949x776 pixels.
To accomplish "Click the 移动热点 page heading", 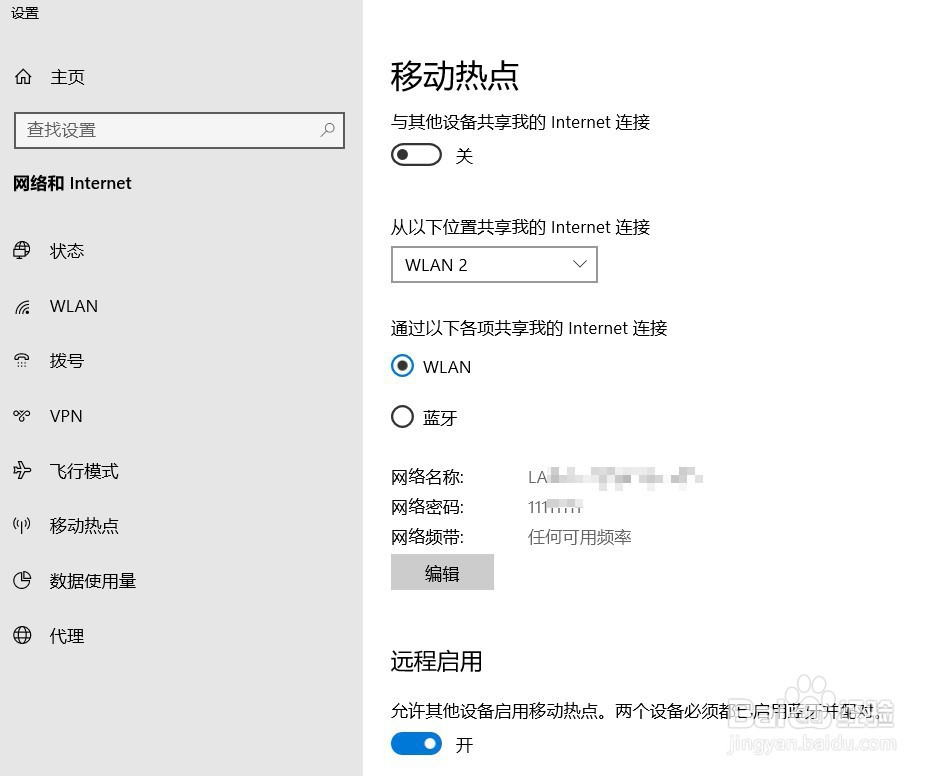I will tap(455, 75).
